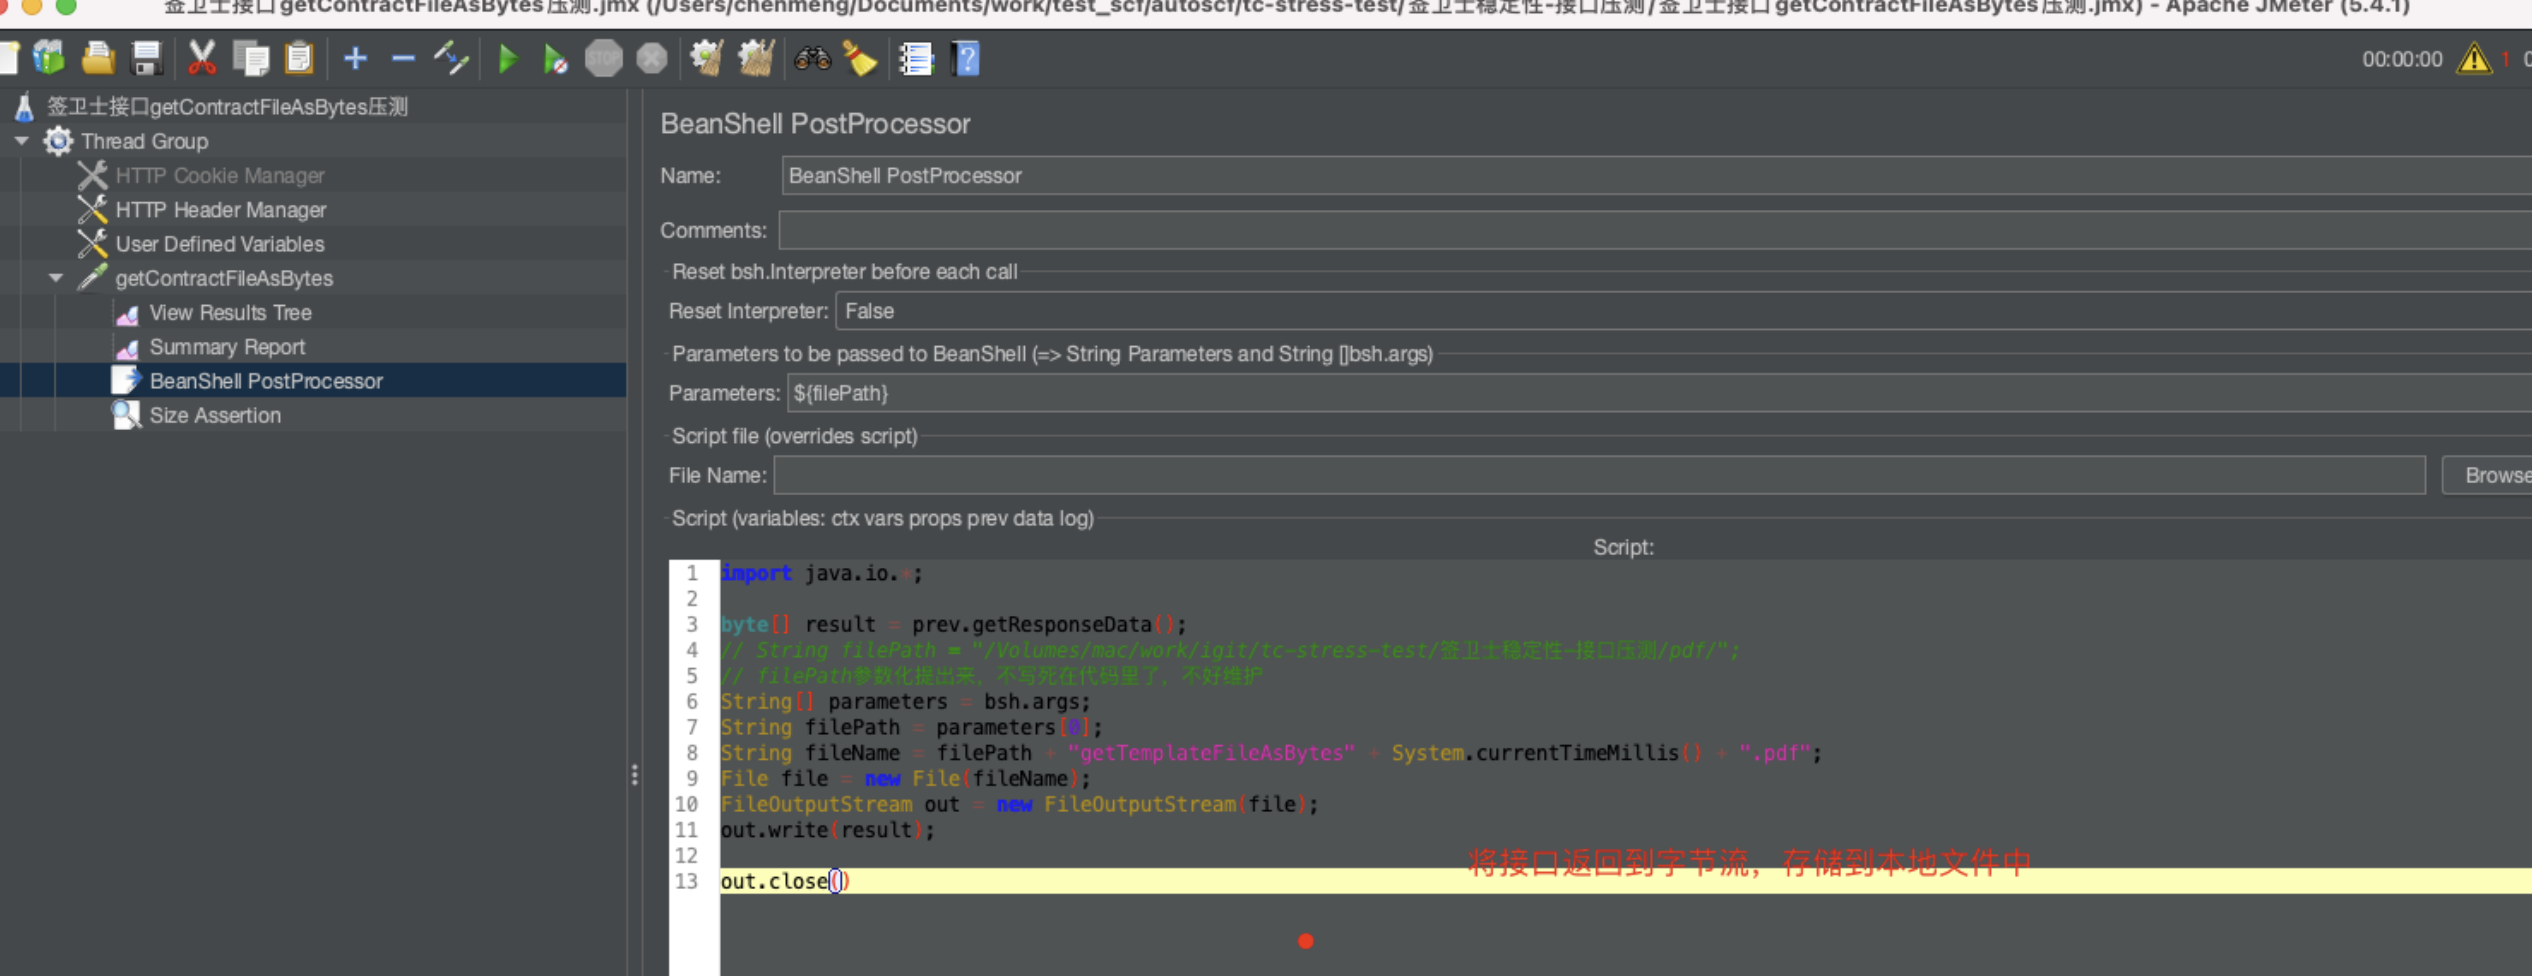The image size is (2532, 976).
Task: Click the Paste clipboard icon
Action: coord(299,59)
